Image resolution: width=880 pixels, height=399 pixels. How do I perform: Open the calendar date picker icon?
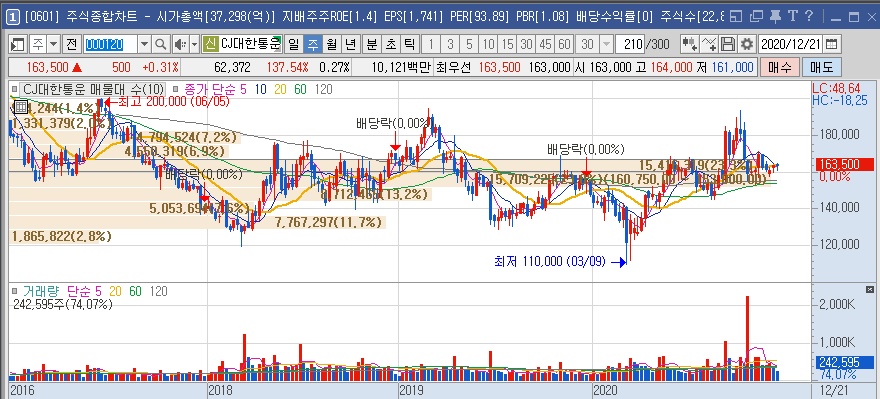[x=832, y=44]
